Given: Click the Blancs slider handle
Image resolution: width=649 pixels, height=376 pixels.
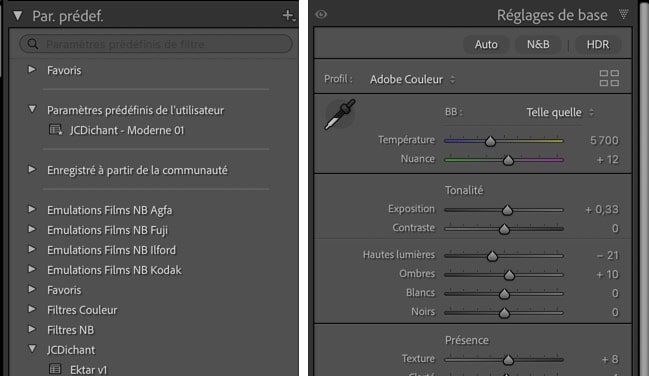Looking at the screenshot, I should pos(504,294).
